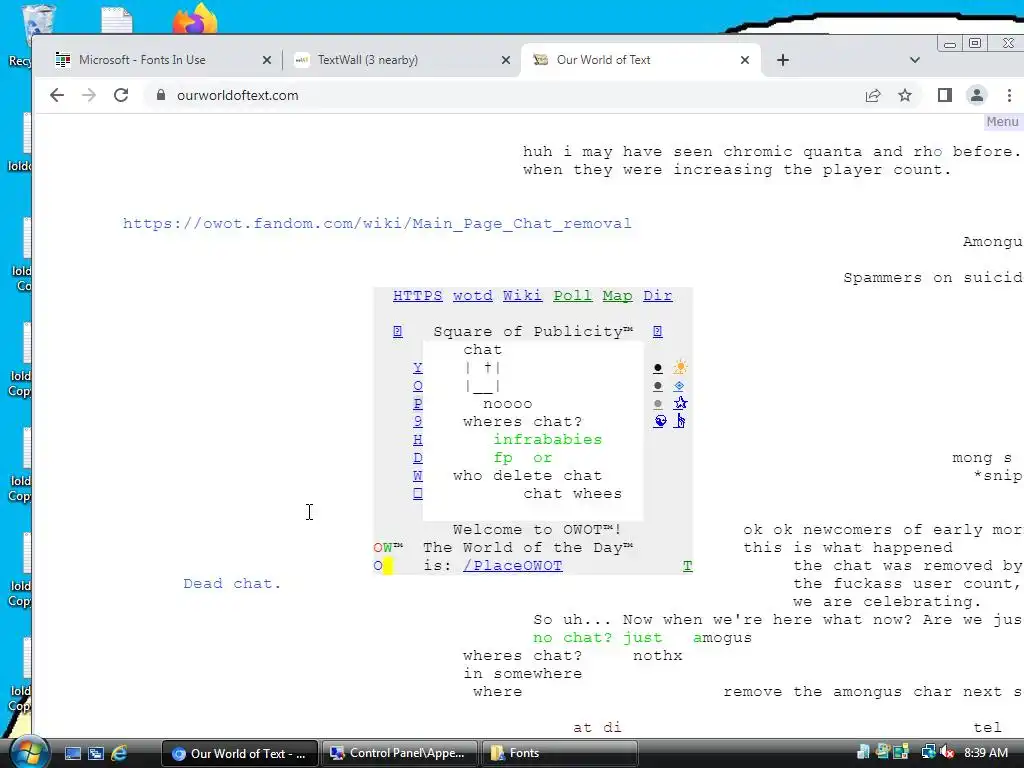Click Our World of Text taskbar button
This screenshot has height=768, width=1024.
click(239, 753)
